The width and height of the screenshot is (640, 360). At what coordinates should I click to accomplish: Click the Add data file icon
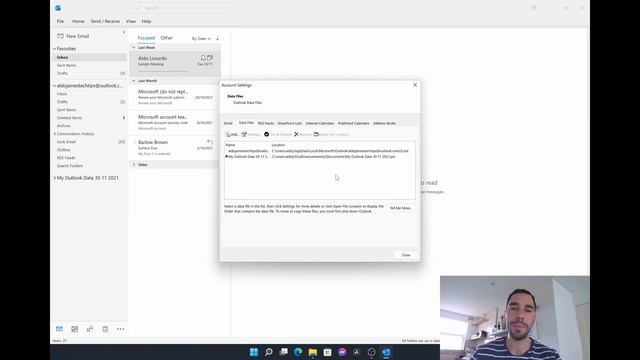point(228,134)
